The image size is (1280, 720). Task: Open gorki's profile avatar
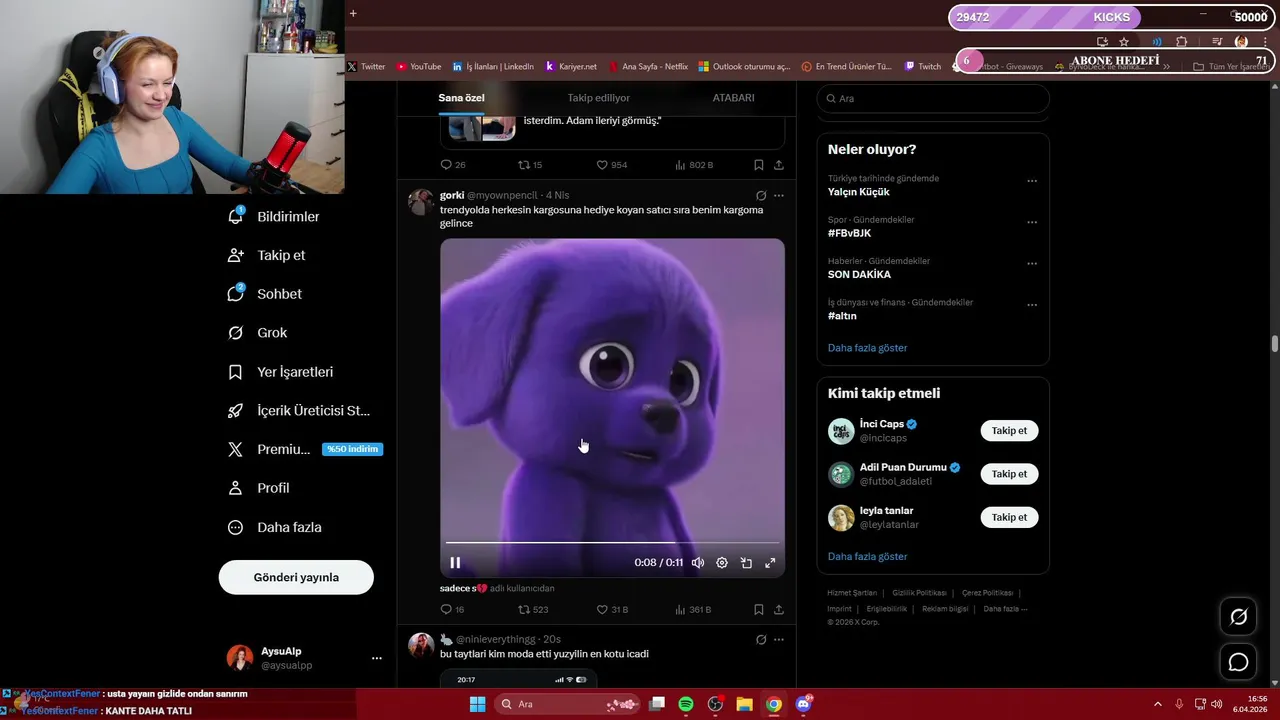421,201
